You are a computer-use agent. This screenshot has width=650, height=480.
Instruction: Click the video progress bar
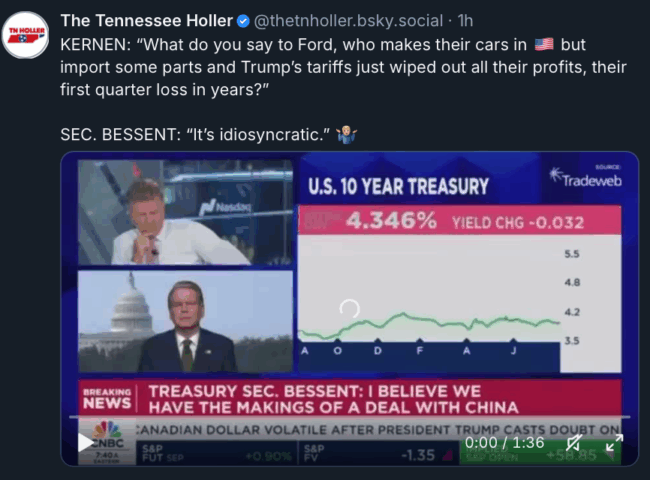[349, 417]
